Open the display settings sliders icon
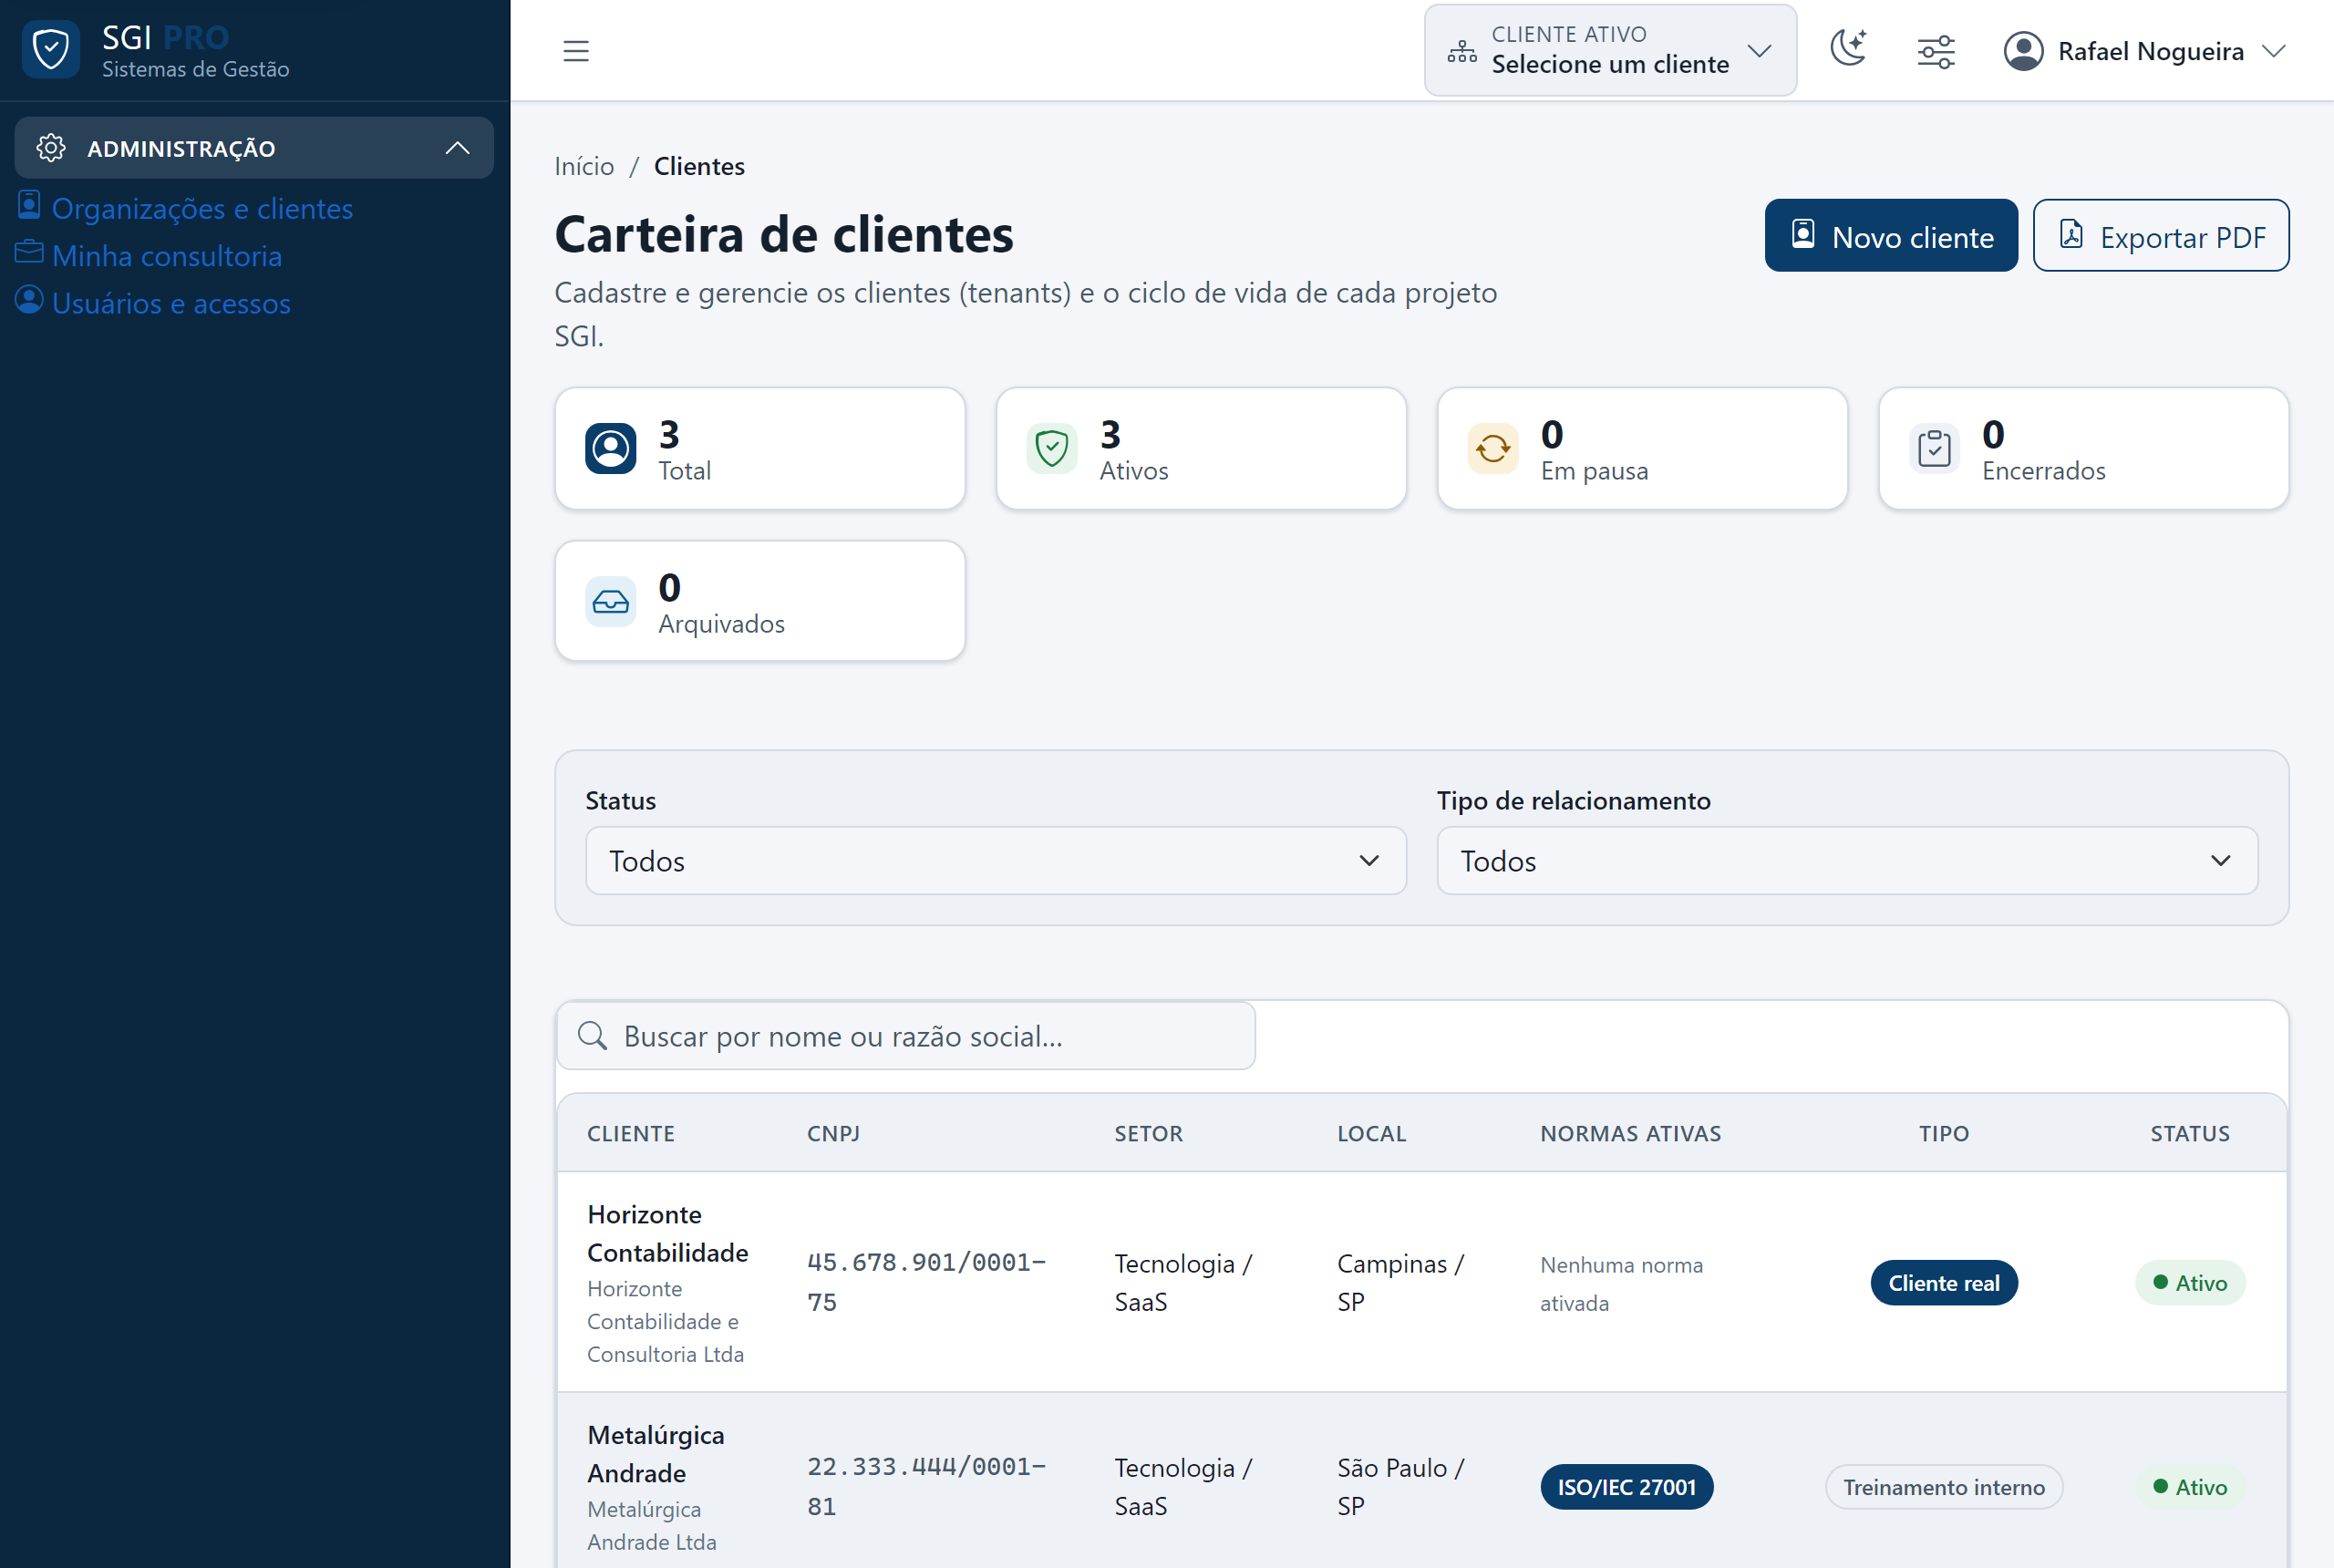The width and height of the screenshot is (2334, 1568). coord(1936,51)
